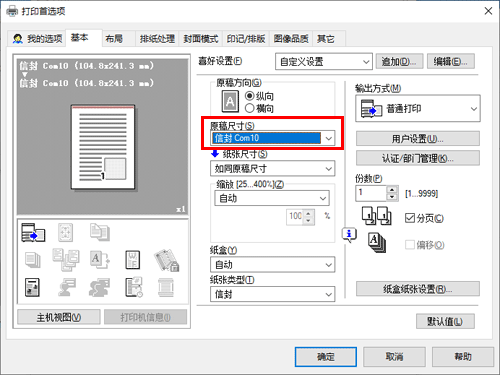Screen dimensions: 500x375
Task: Click the 认证/部门管理 button
Action: pos(418,158)
